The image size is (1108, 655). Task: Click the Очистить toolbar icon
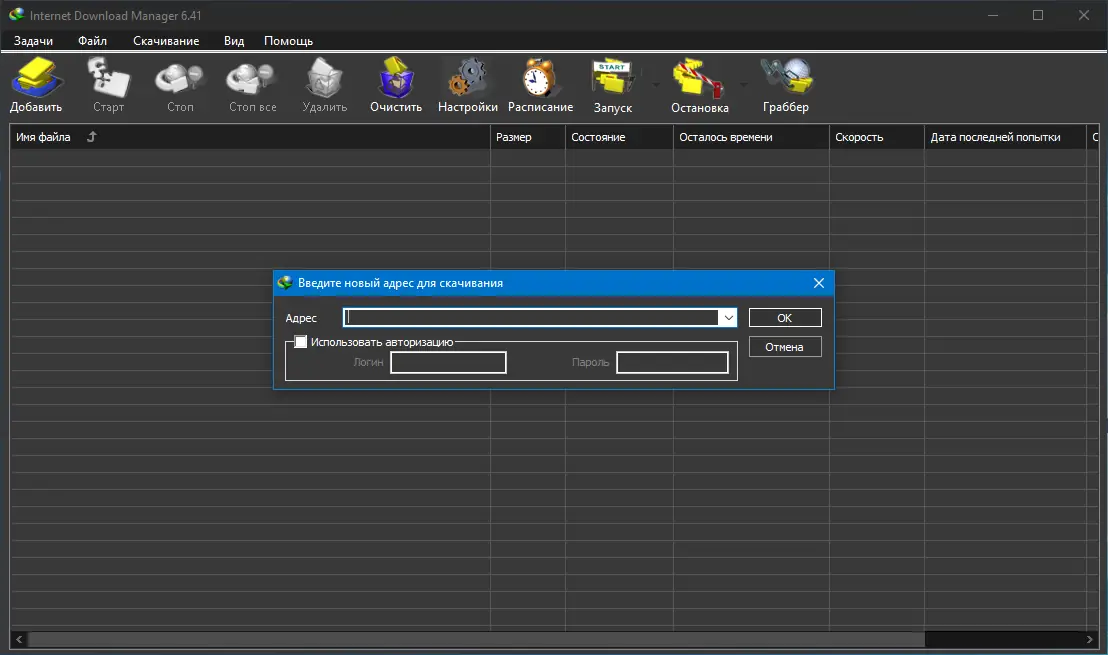(x=395, y=82)
